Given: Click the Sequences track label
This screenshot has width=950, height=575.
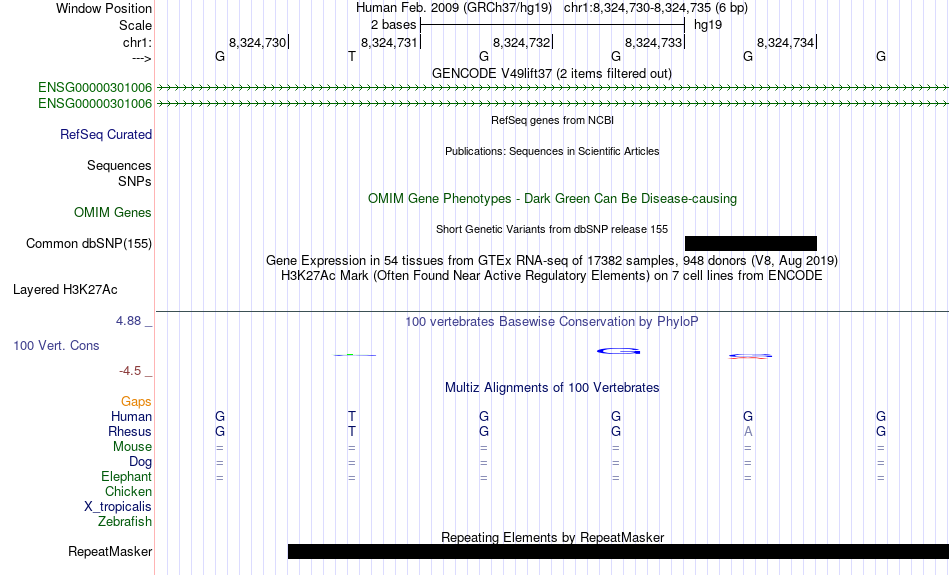Looking at the screenshot, I should tap(119, 165).
